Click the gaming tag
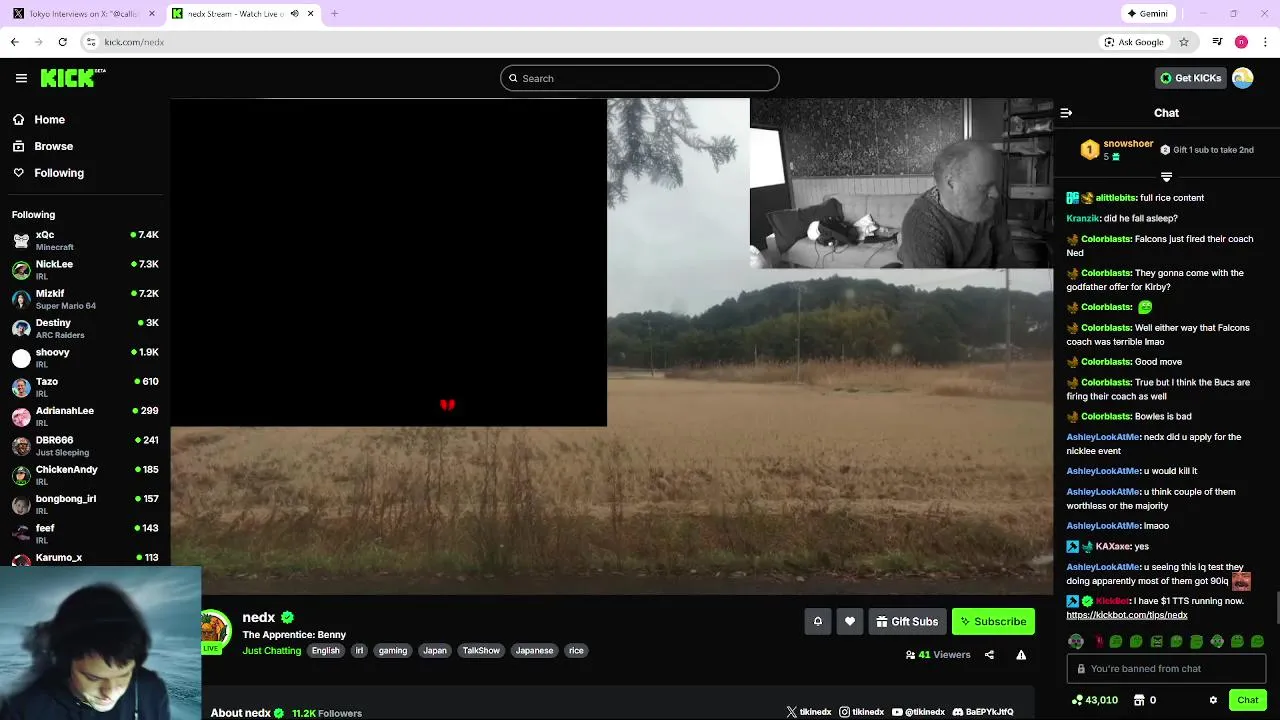The image size is (1280, 720). click(393, 651)
